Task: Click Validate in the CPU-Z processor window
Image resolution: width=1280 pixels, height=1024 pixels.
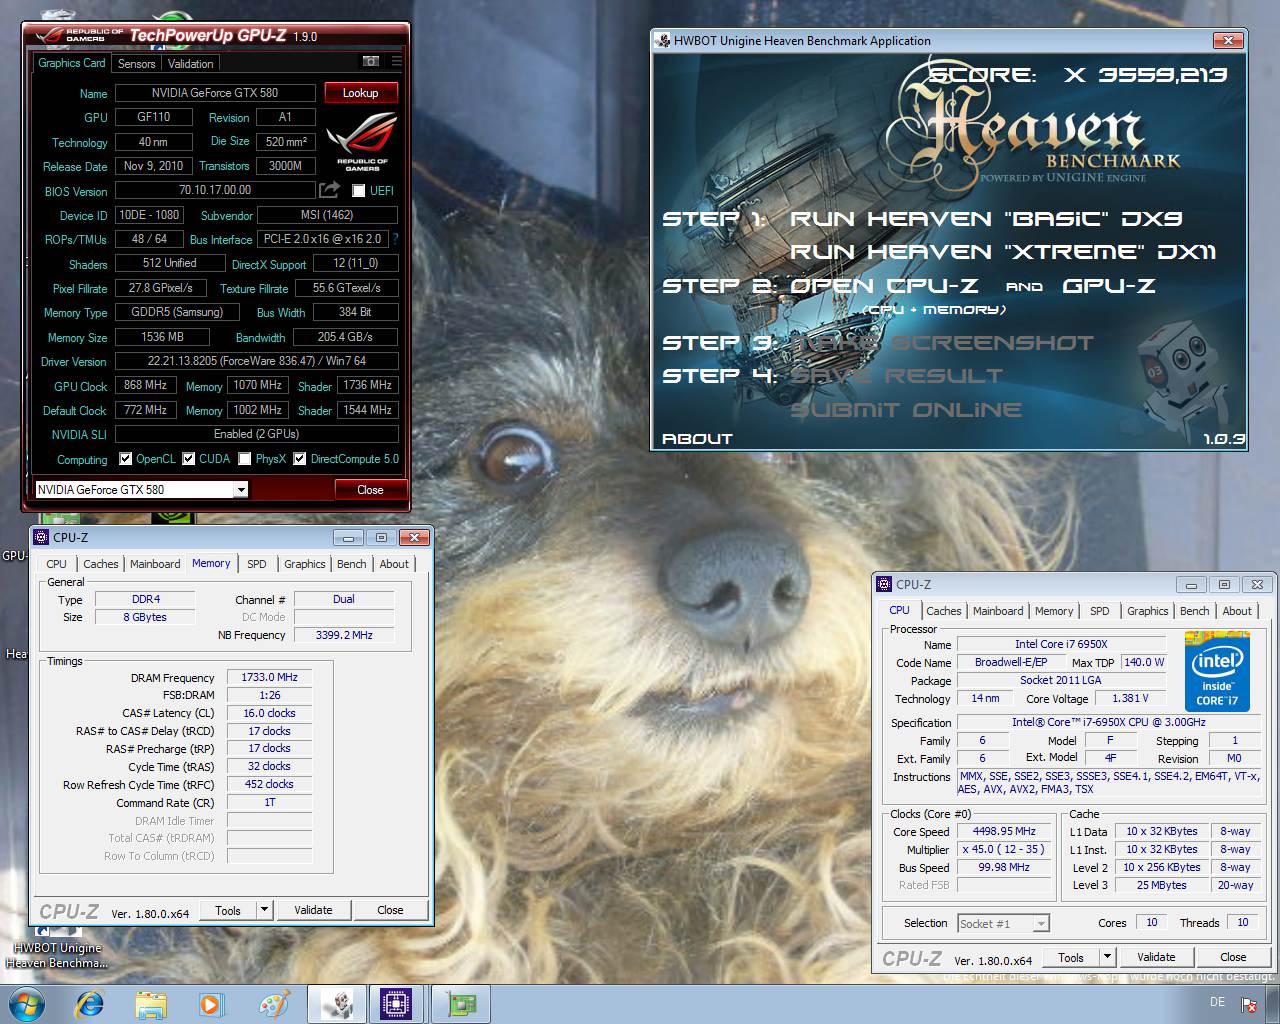Action: [1156, 957]
